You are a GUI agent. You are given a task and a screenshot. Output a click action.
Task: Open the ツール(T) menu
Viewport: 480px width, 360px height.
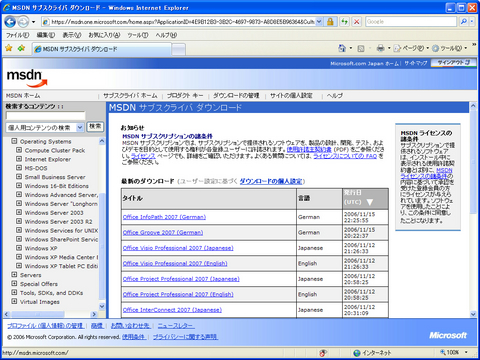coord(138,35)
